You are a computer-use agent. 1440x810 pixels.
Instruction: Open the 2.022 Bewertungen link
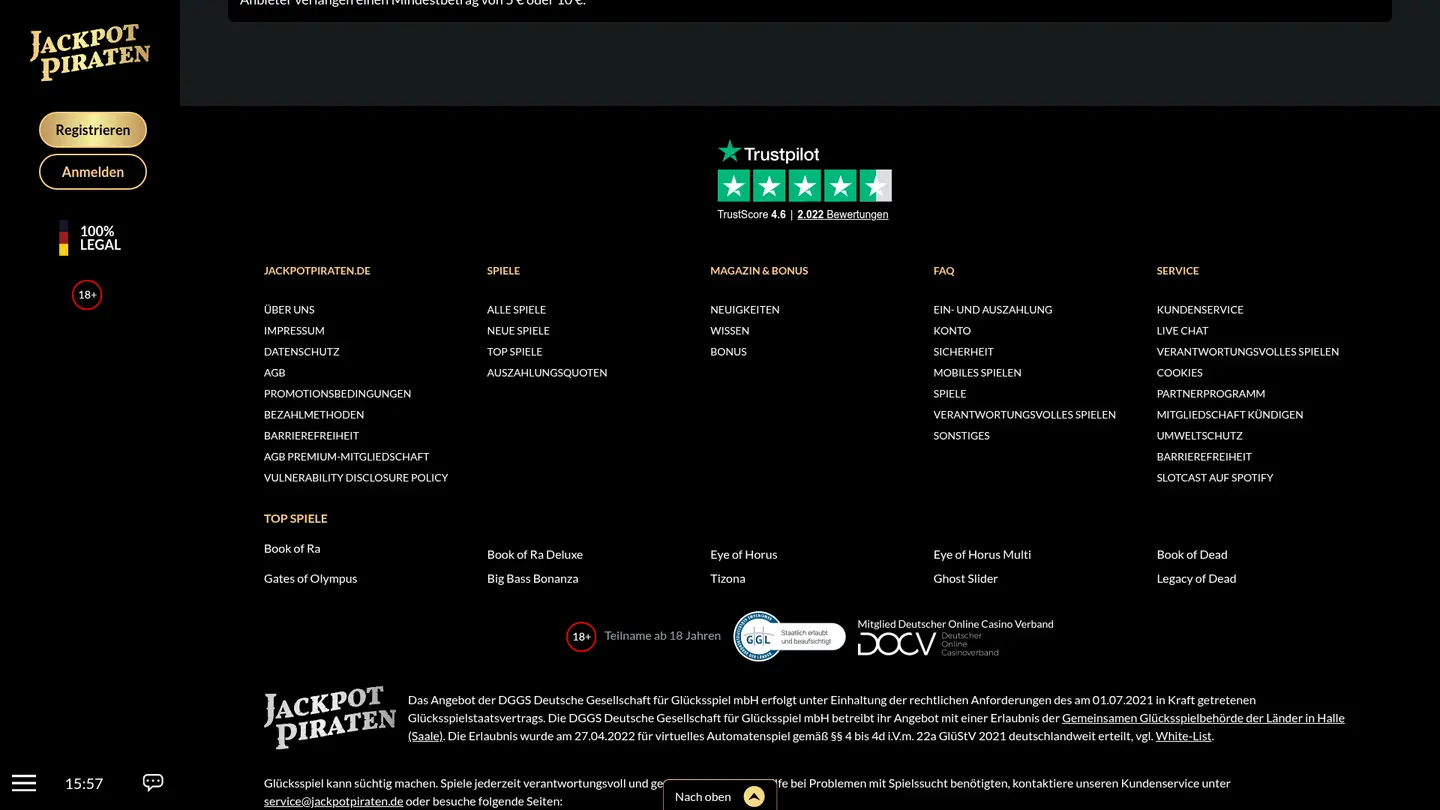click(x=842, y=215)
